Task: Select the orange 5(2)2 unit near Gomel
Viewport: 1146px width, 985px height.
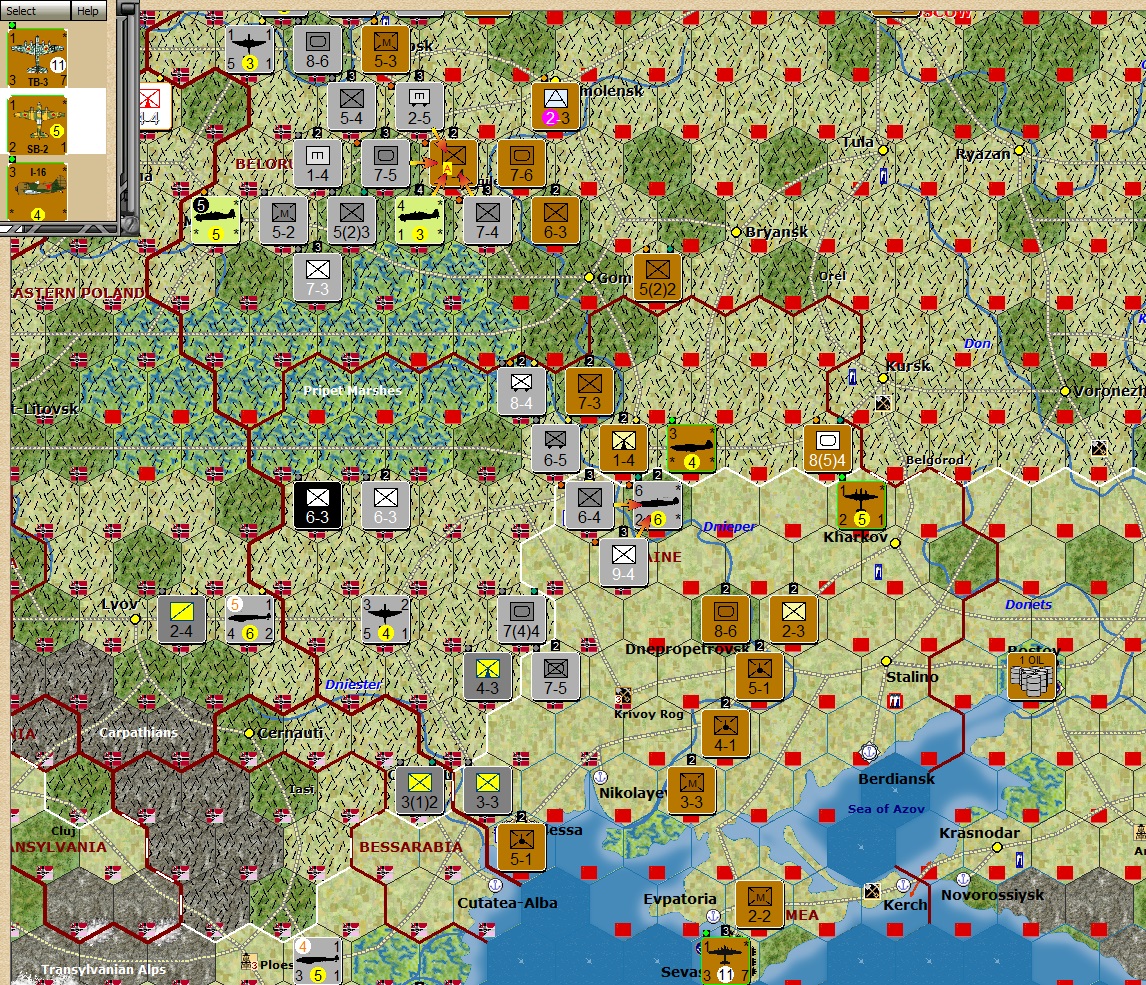Action: [x=658, y=277]
